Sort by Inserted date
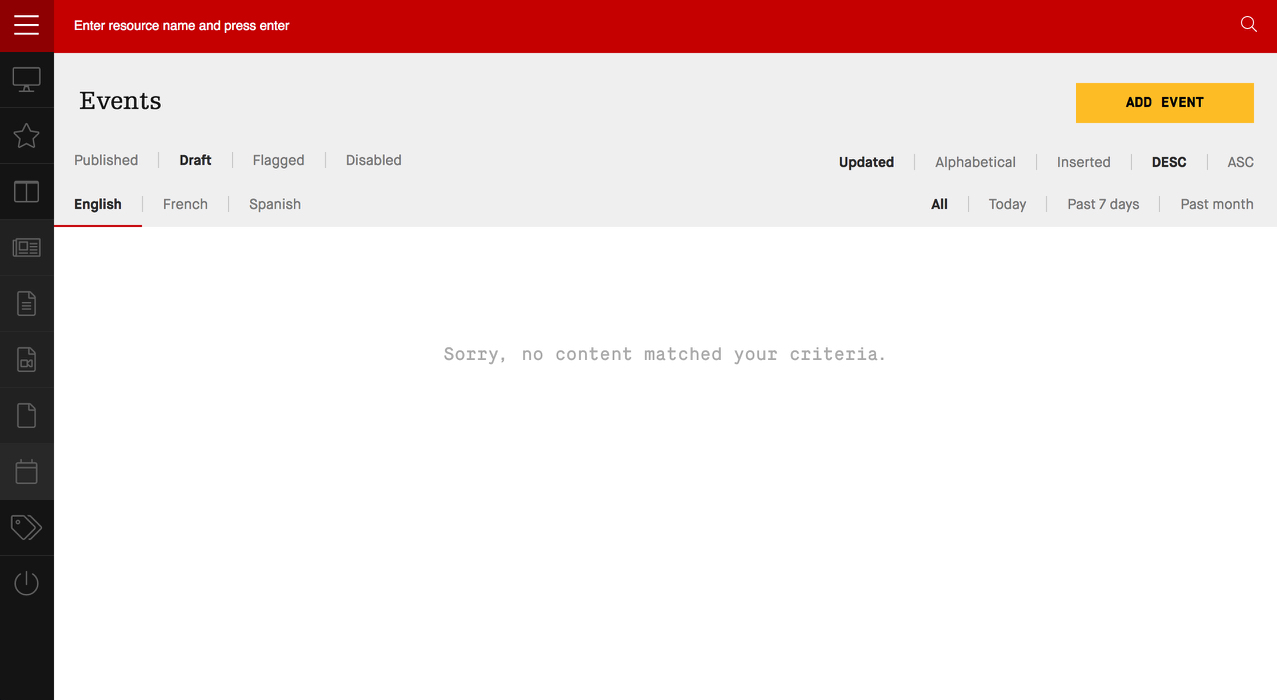 tap(1084, 162)
